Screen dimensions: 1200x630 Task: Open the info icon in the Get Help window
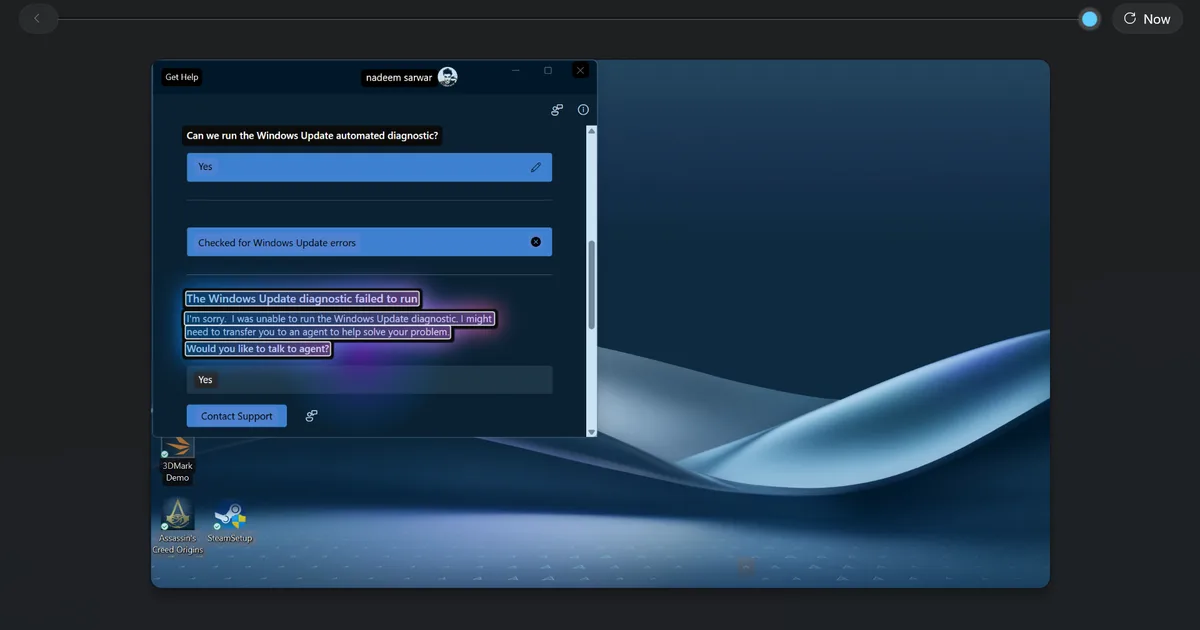583,109
